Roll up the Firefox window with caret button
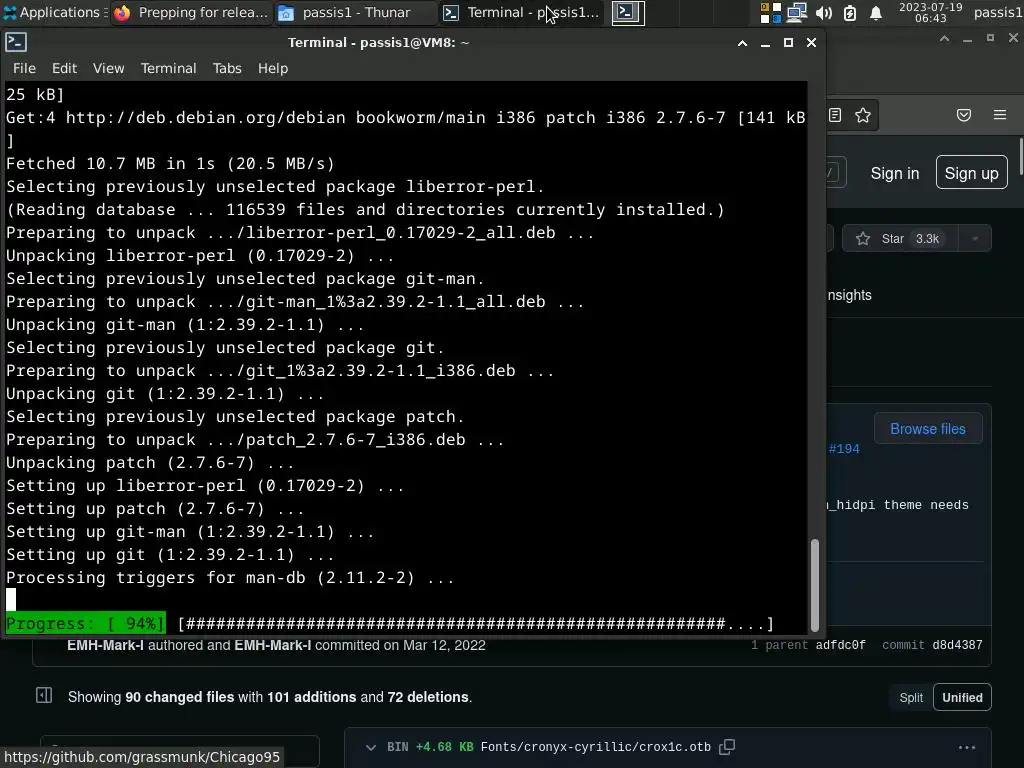The height and width of the screenshot is (768, 1024). pyautogui.click(x=944, y=39)
